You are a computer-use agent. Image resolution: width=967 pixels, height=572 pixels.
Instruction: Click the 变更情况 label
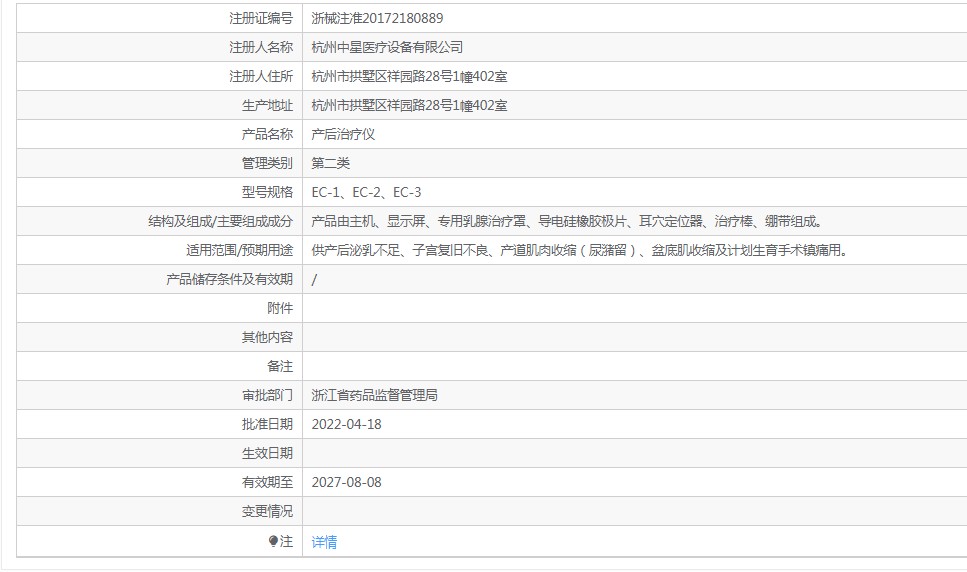click(267, 511)
